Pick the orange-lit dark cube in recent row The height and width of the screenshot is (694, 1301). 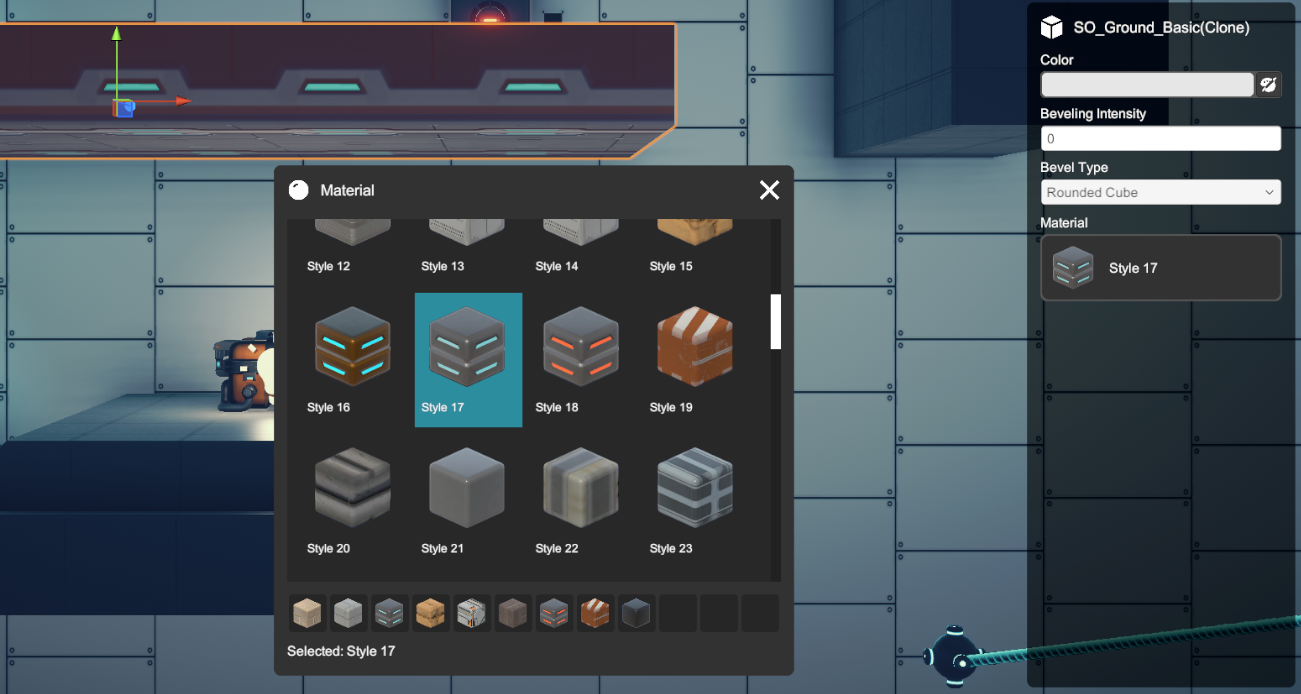click(x=554, y=613)
